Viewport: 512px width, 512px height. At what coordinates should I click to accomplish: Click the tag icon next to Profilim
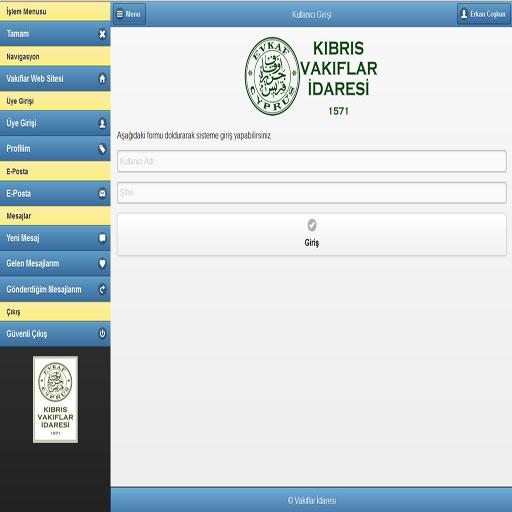point(102,149)
